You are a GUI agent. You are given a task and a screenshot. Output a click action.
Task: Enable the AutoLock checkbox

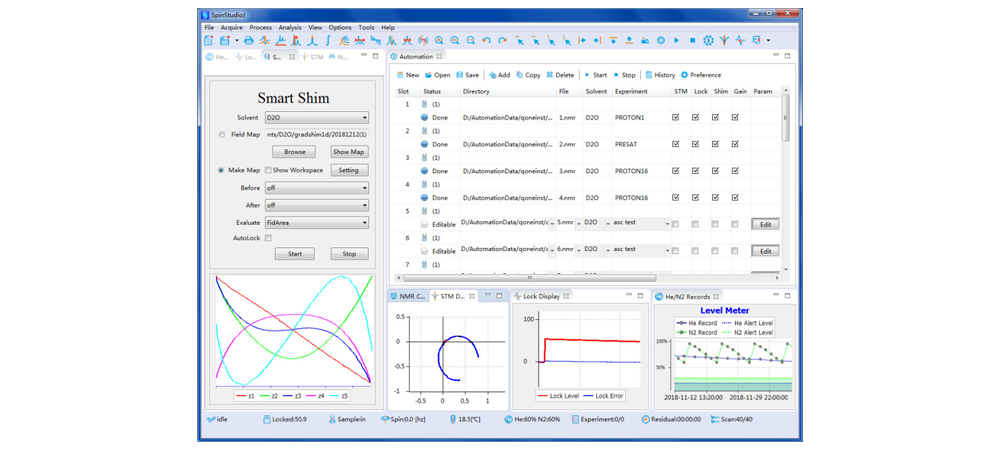coord(268,238)
